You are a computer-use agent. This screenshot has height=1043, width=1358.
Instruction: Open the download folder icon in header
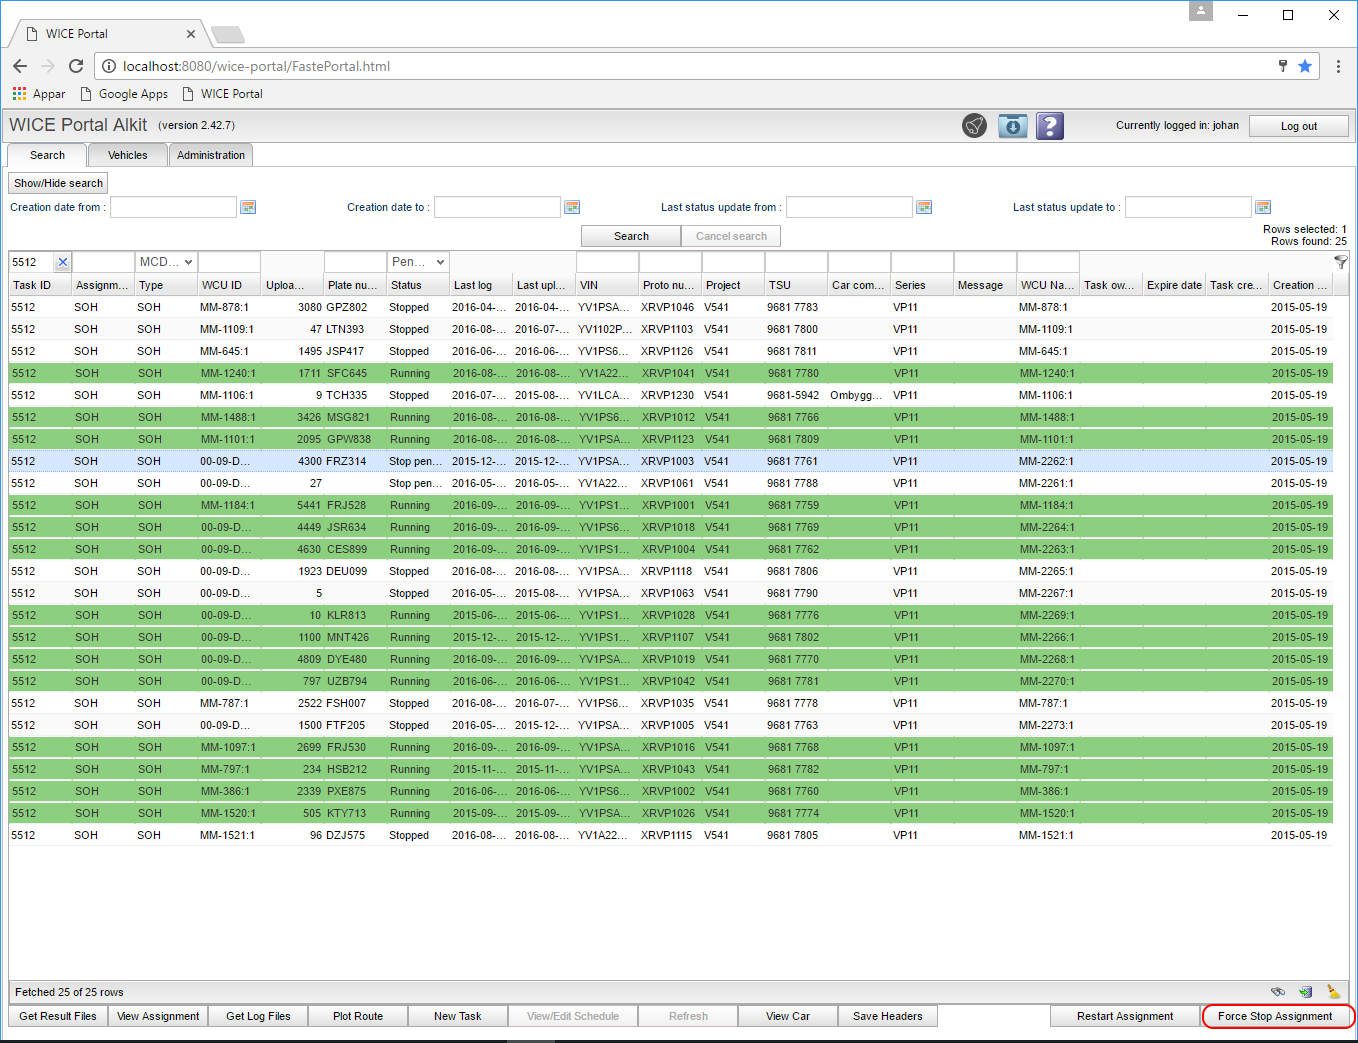(x=1013, y=126)
